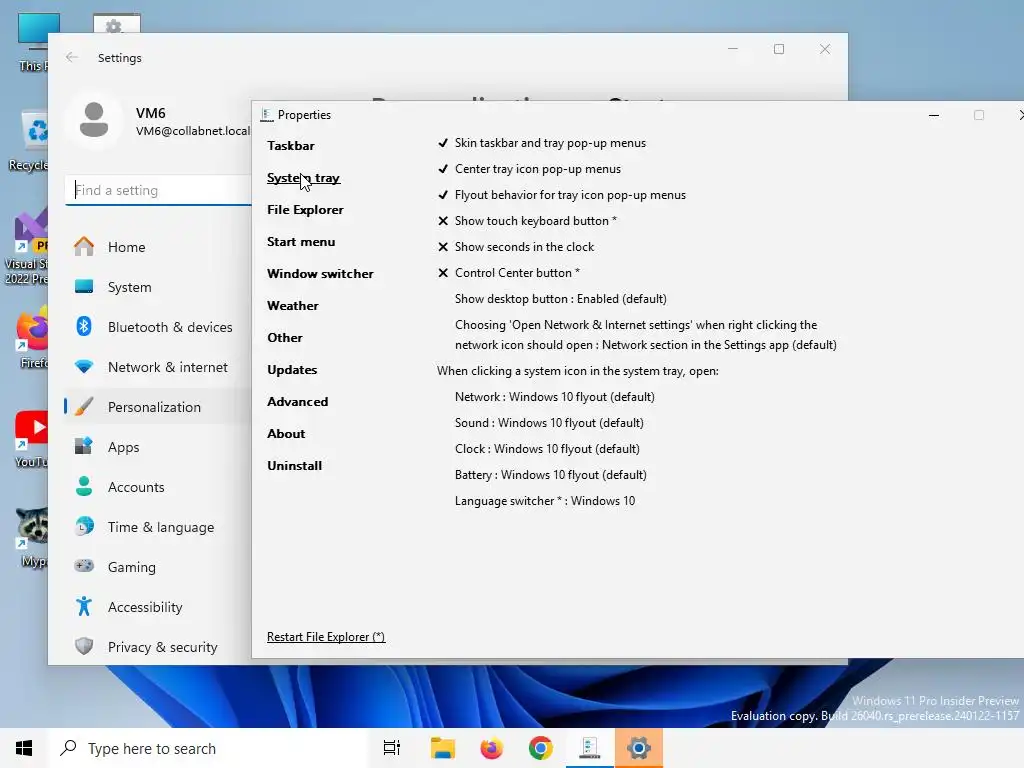1024x768 pixels.
Task: Select the Recycle Bin desktop icon
Action: tap(29, 141)
